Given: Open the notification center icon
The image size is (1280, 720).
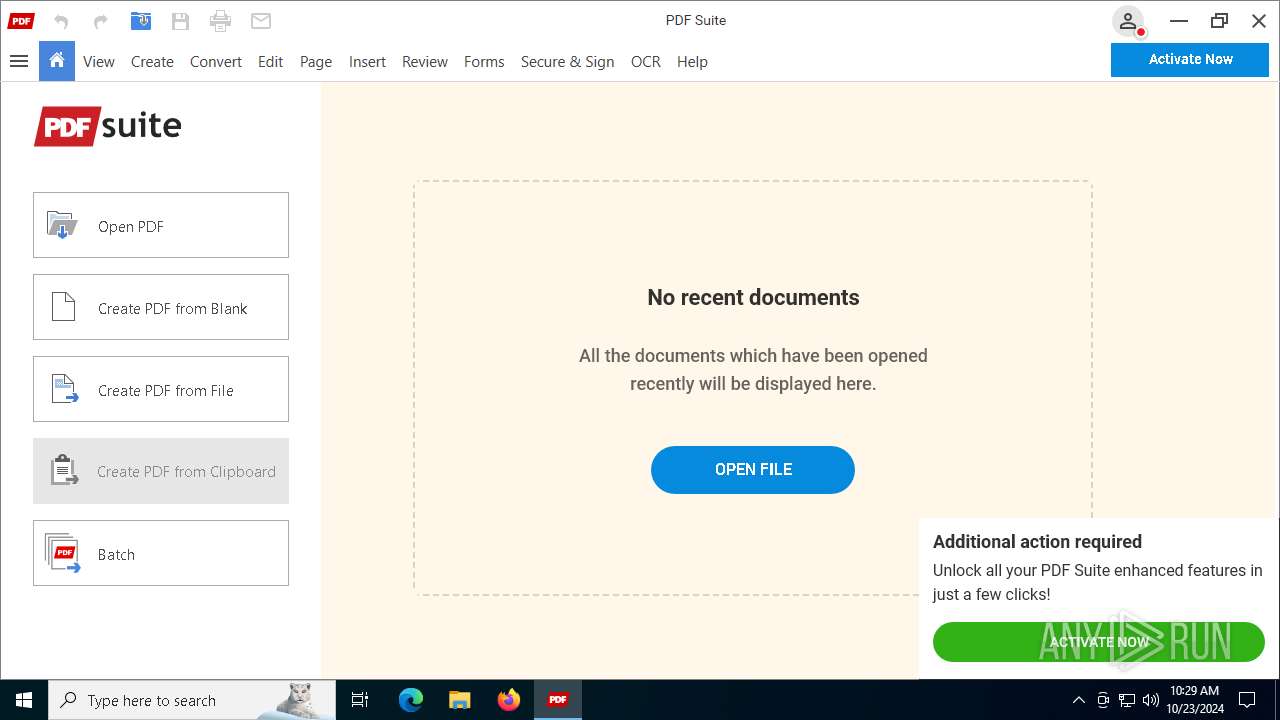Looking at the screenshot, I should pos(1247,700).
